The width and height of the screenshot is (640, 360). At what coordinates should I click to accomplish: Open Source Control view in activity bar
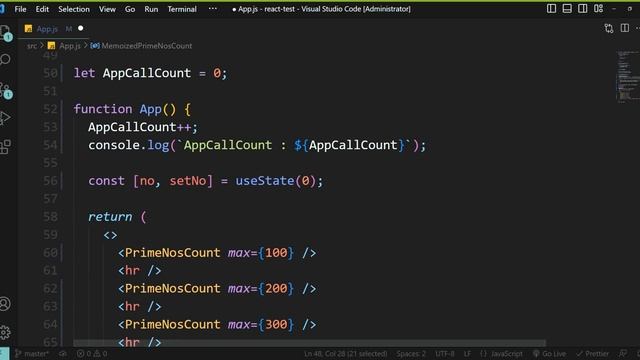pos(6,91)
